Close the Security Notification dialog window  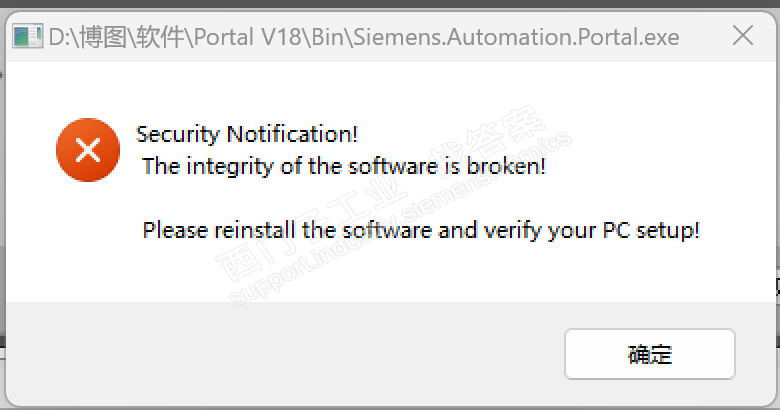coord(743,37)
